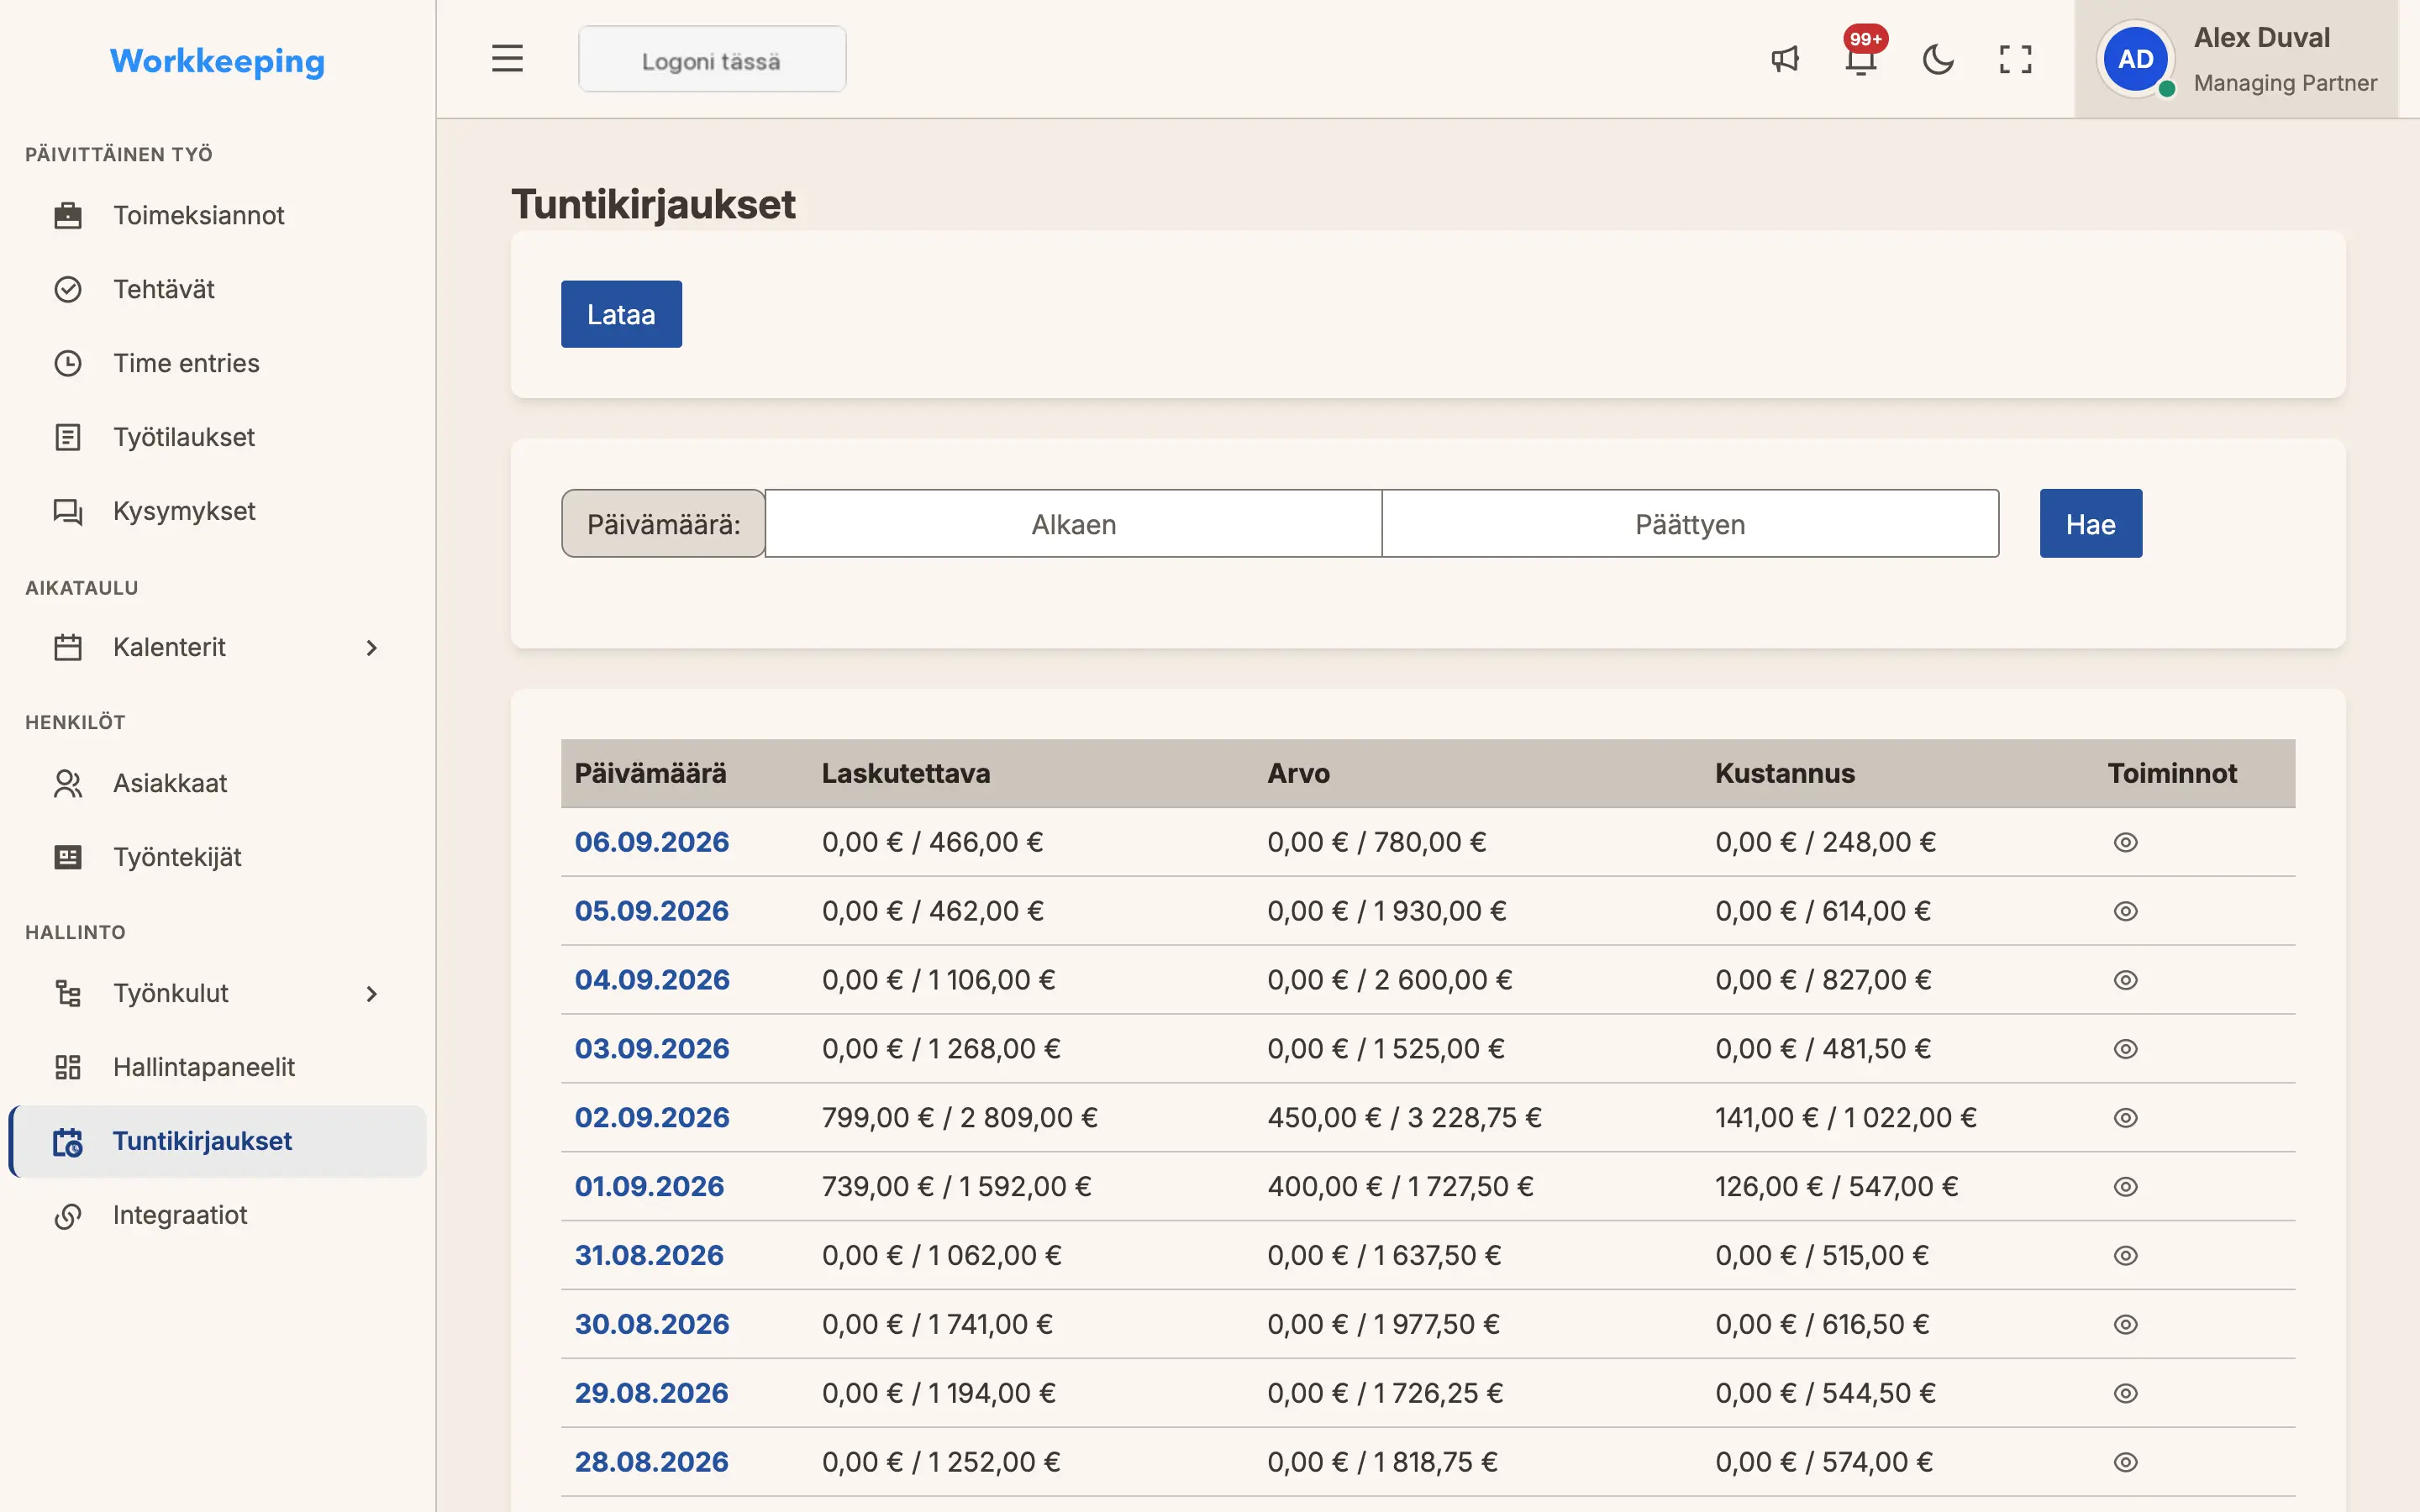2420x1512 pixels.
Task: Open the 02.09.2026 date link
Action: 651,1117
